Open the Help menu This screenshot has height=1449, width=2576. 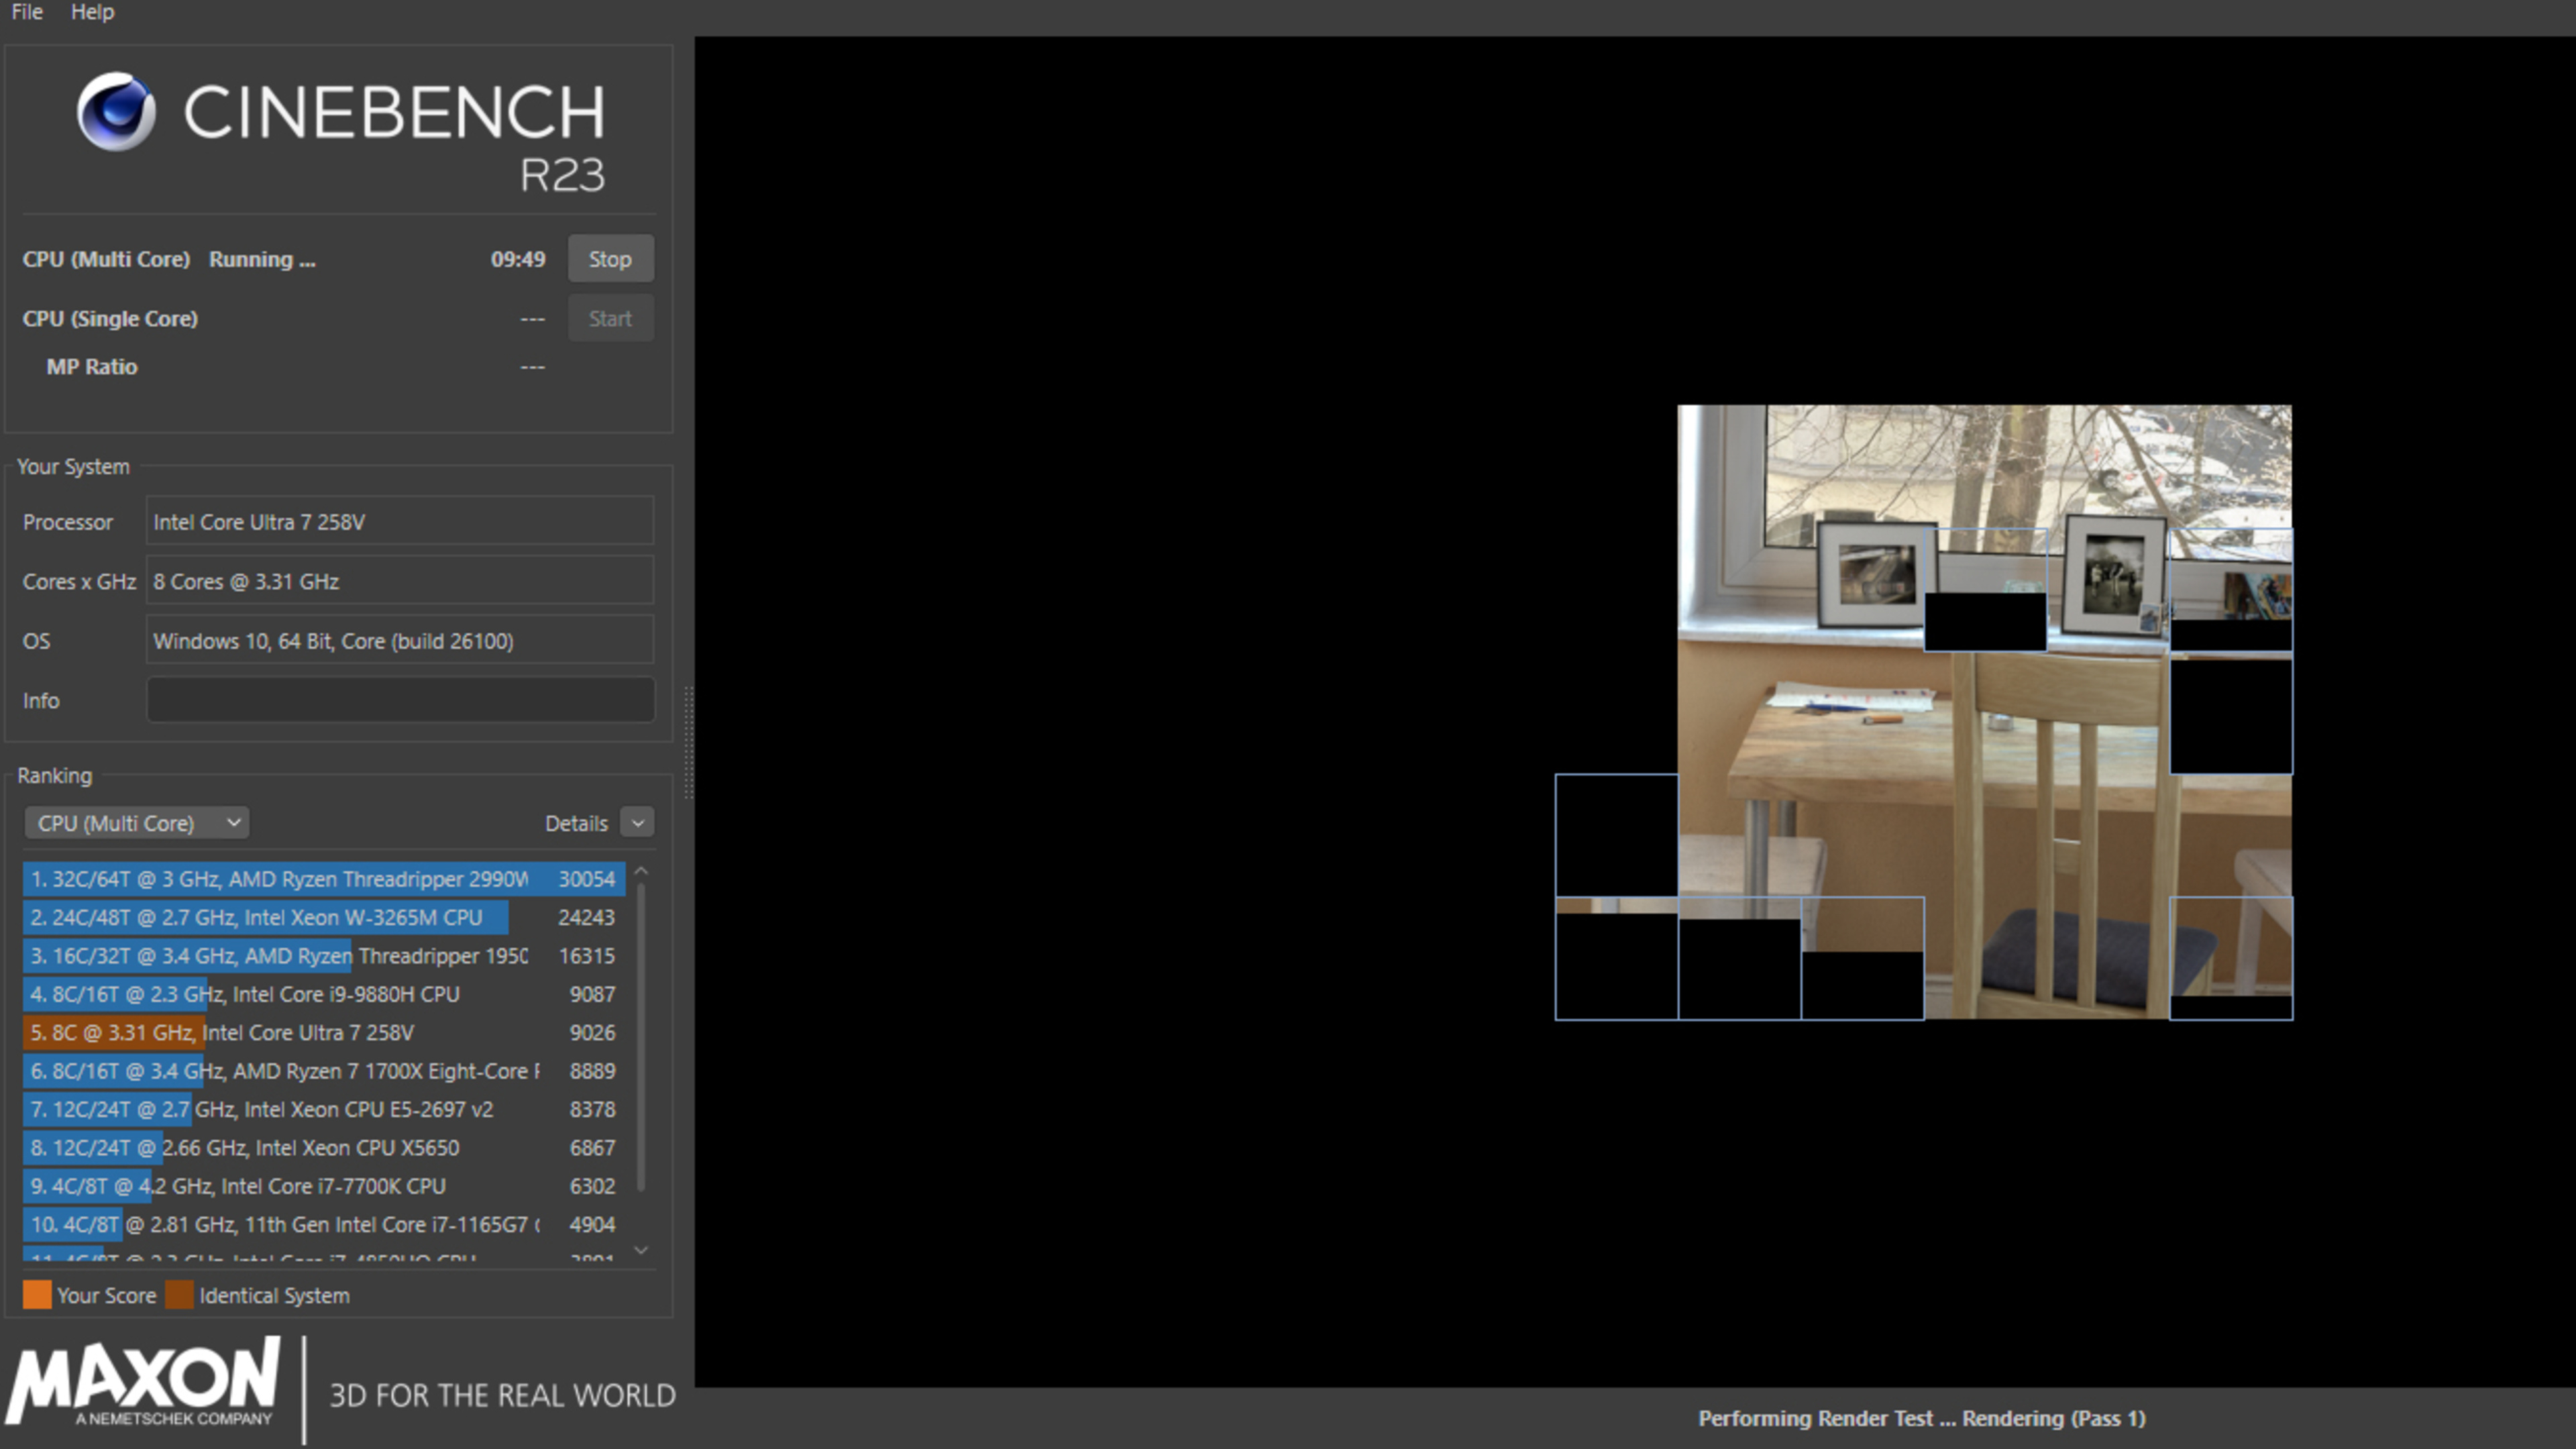[92, 12]
